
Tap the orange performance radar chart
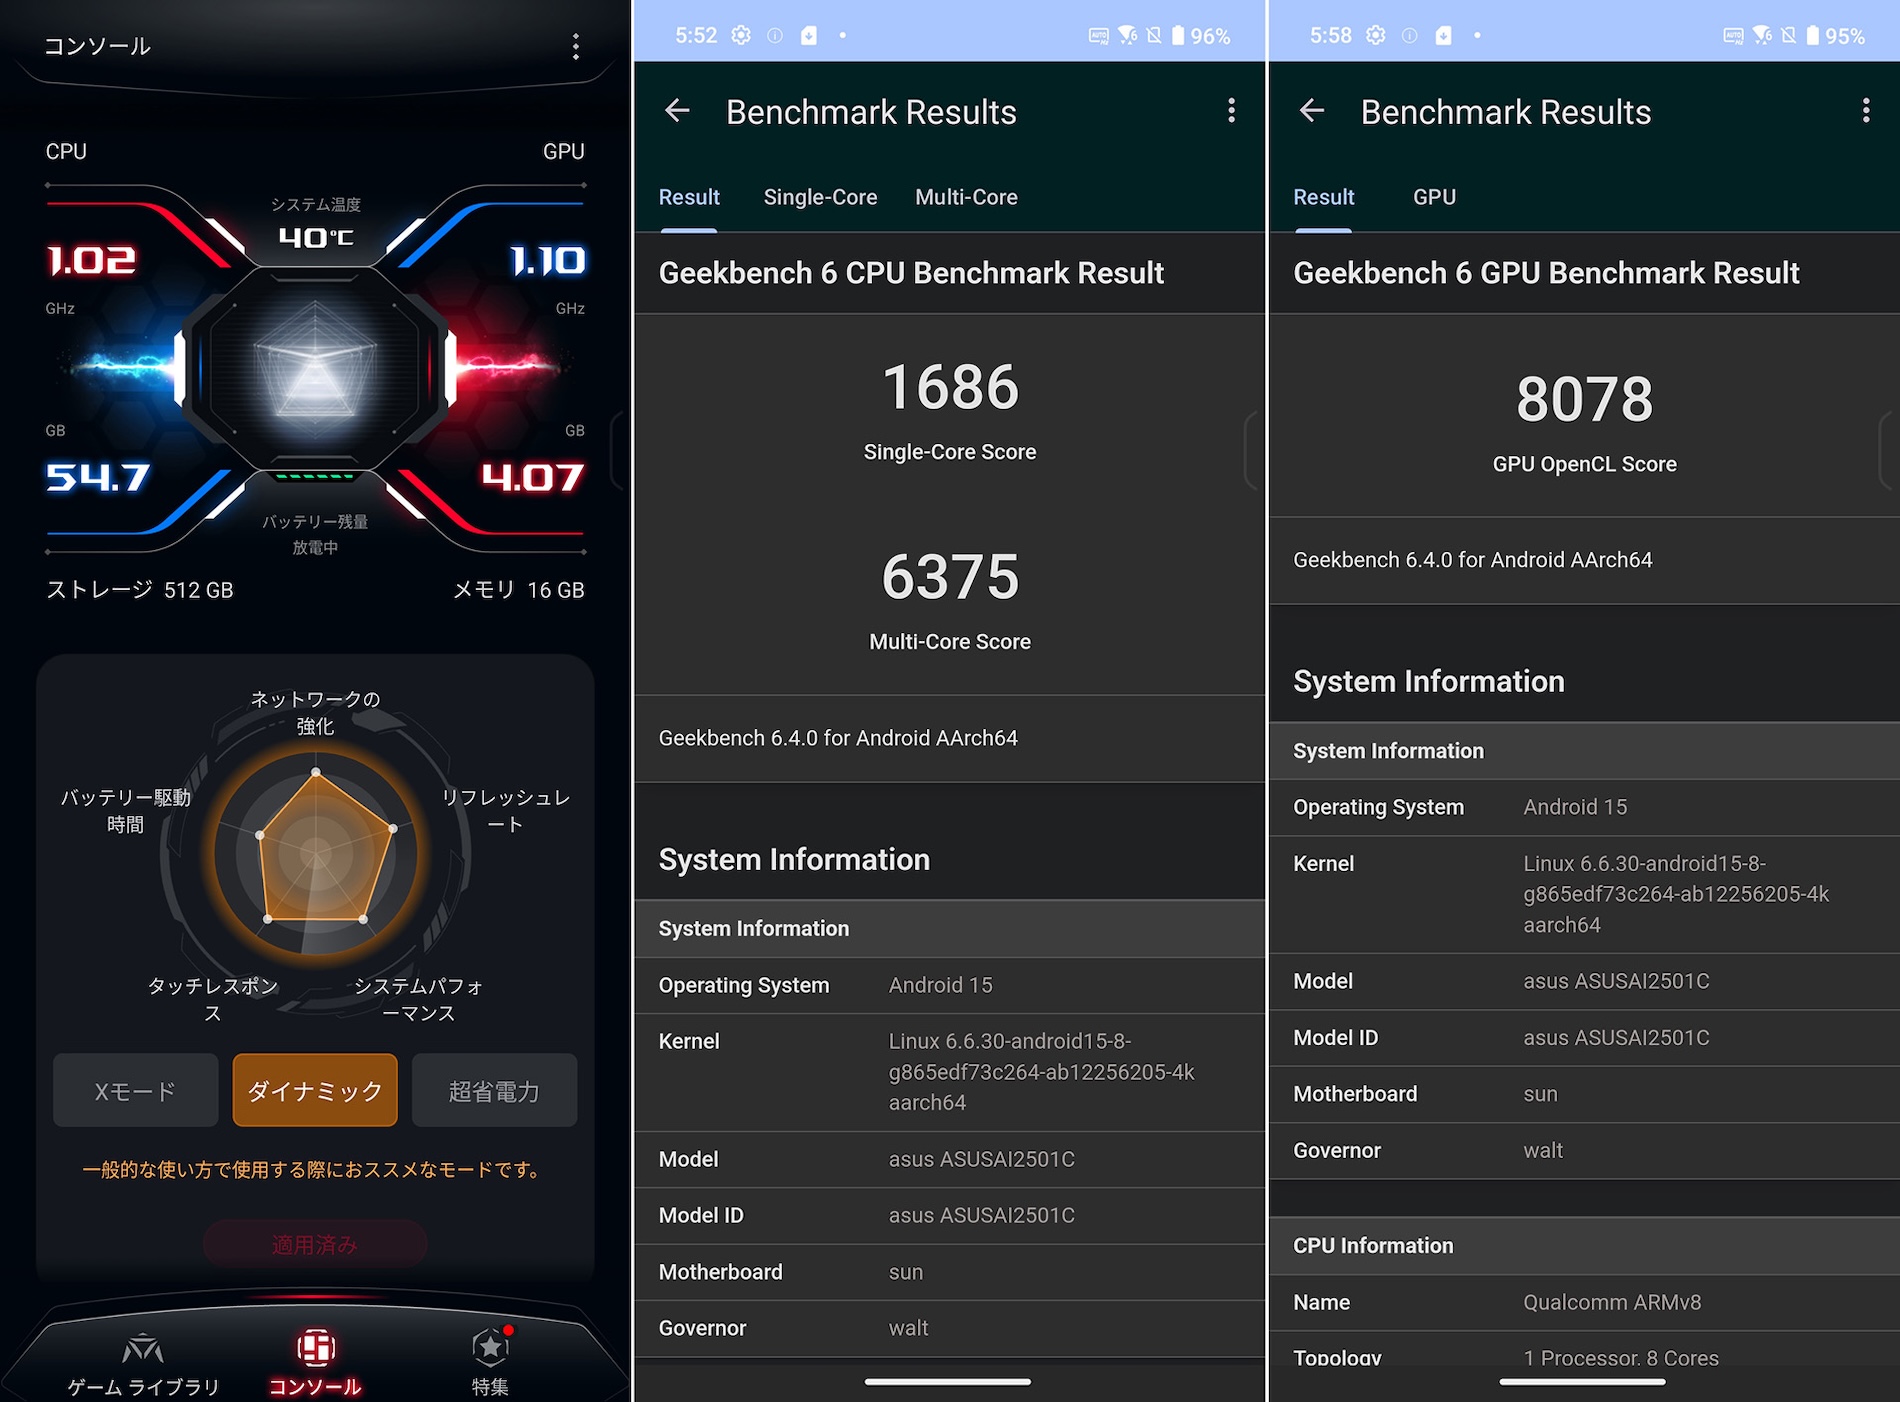[317, 853]
